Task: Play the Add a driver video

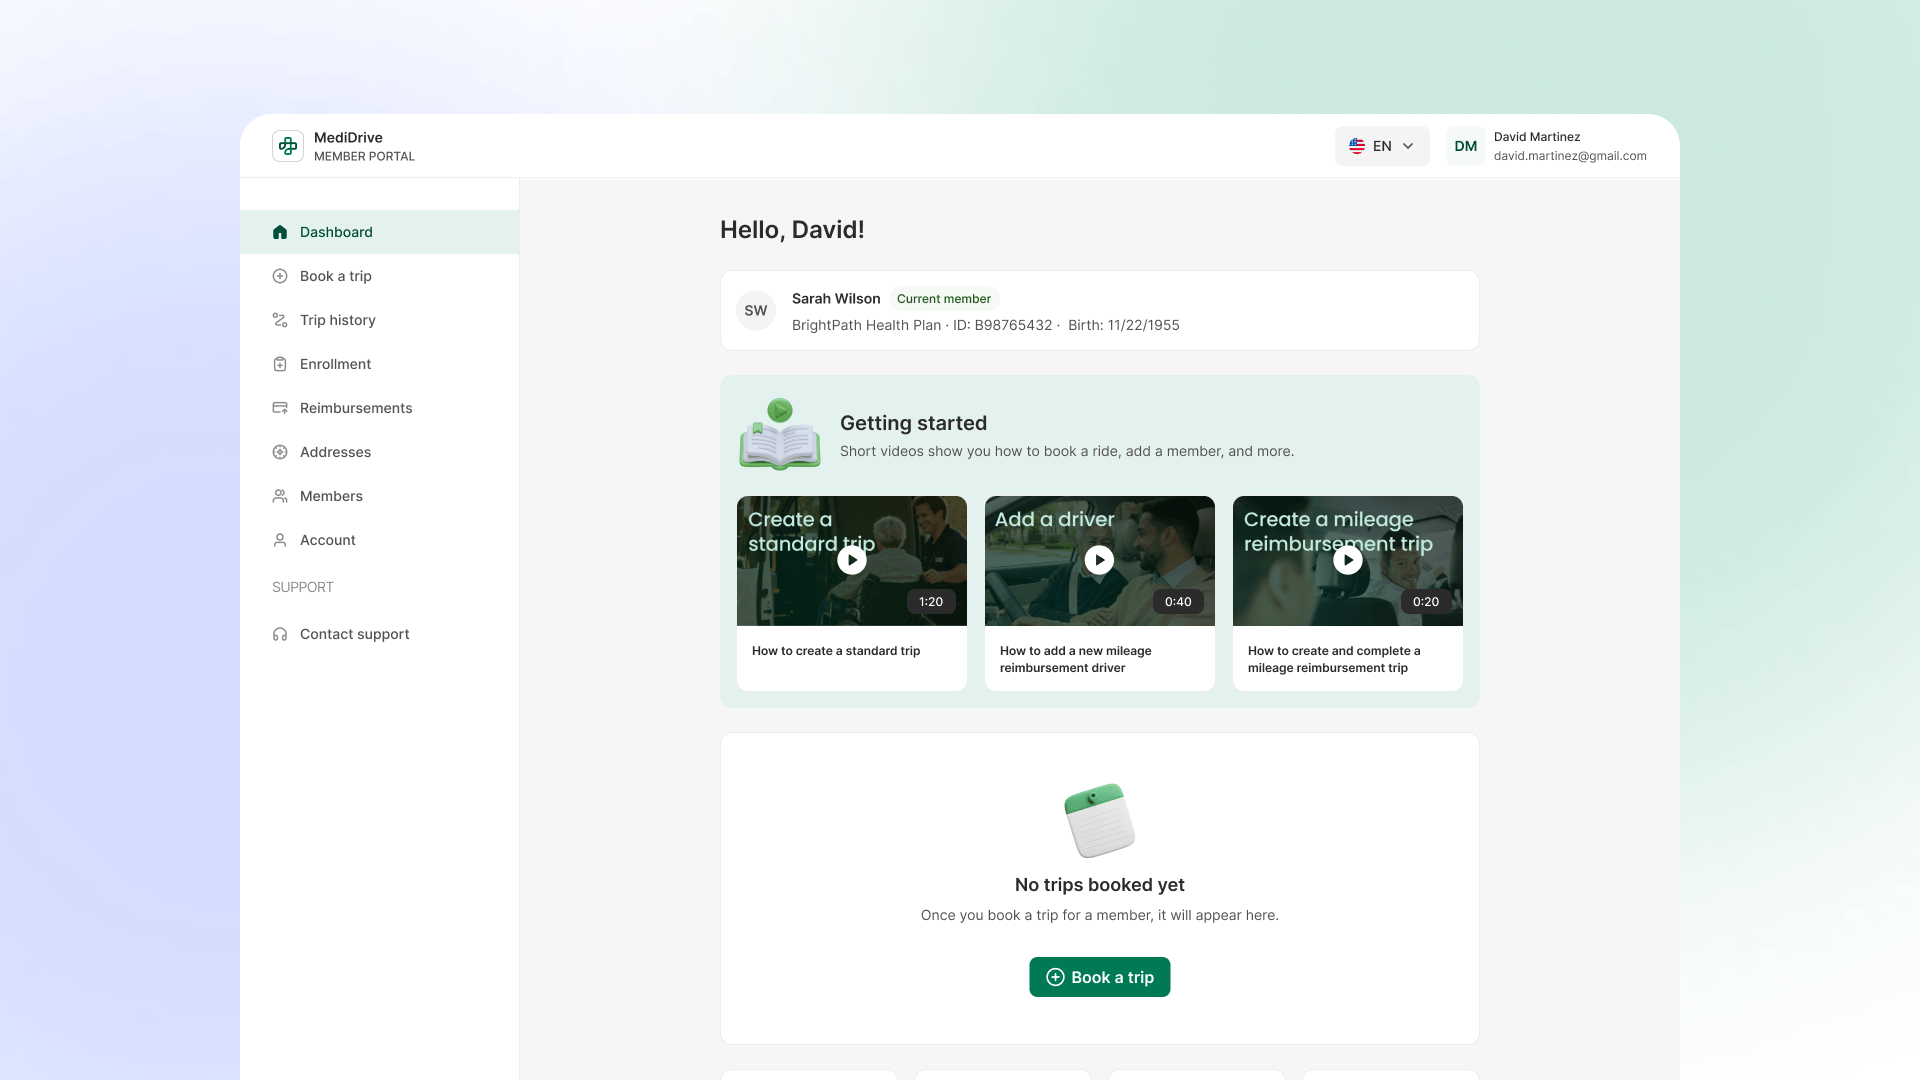Action: (1100, 560)
